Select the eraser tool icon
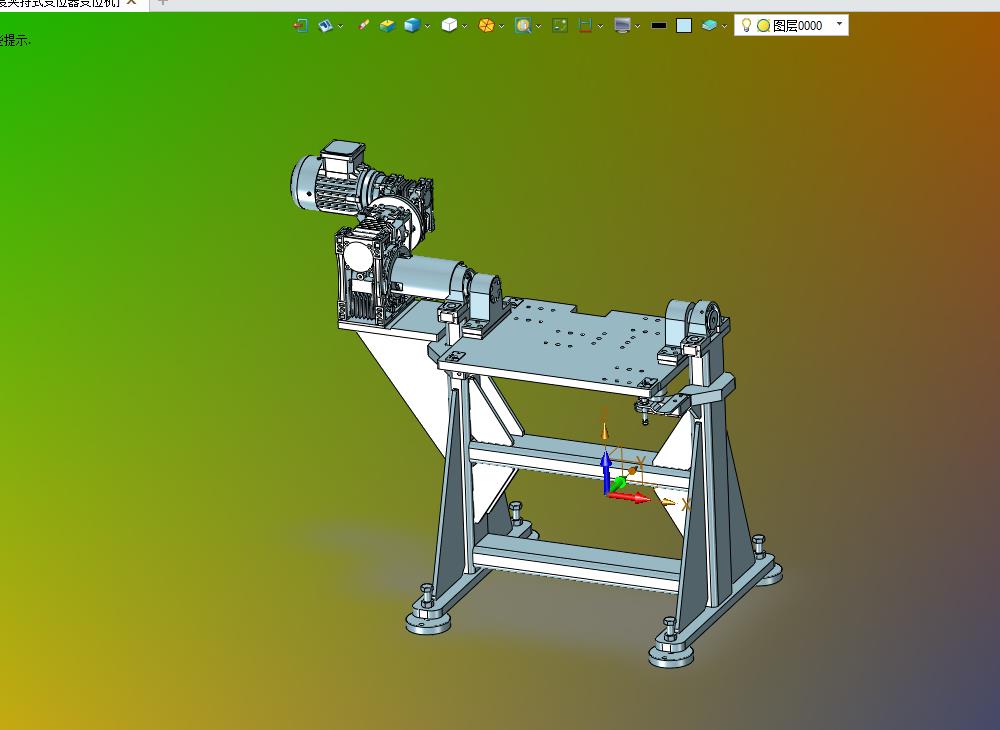Viewport: 1000px width, 730px height. [x=364, y=26]
